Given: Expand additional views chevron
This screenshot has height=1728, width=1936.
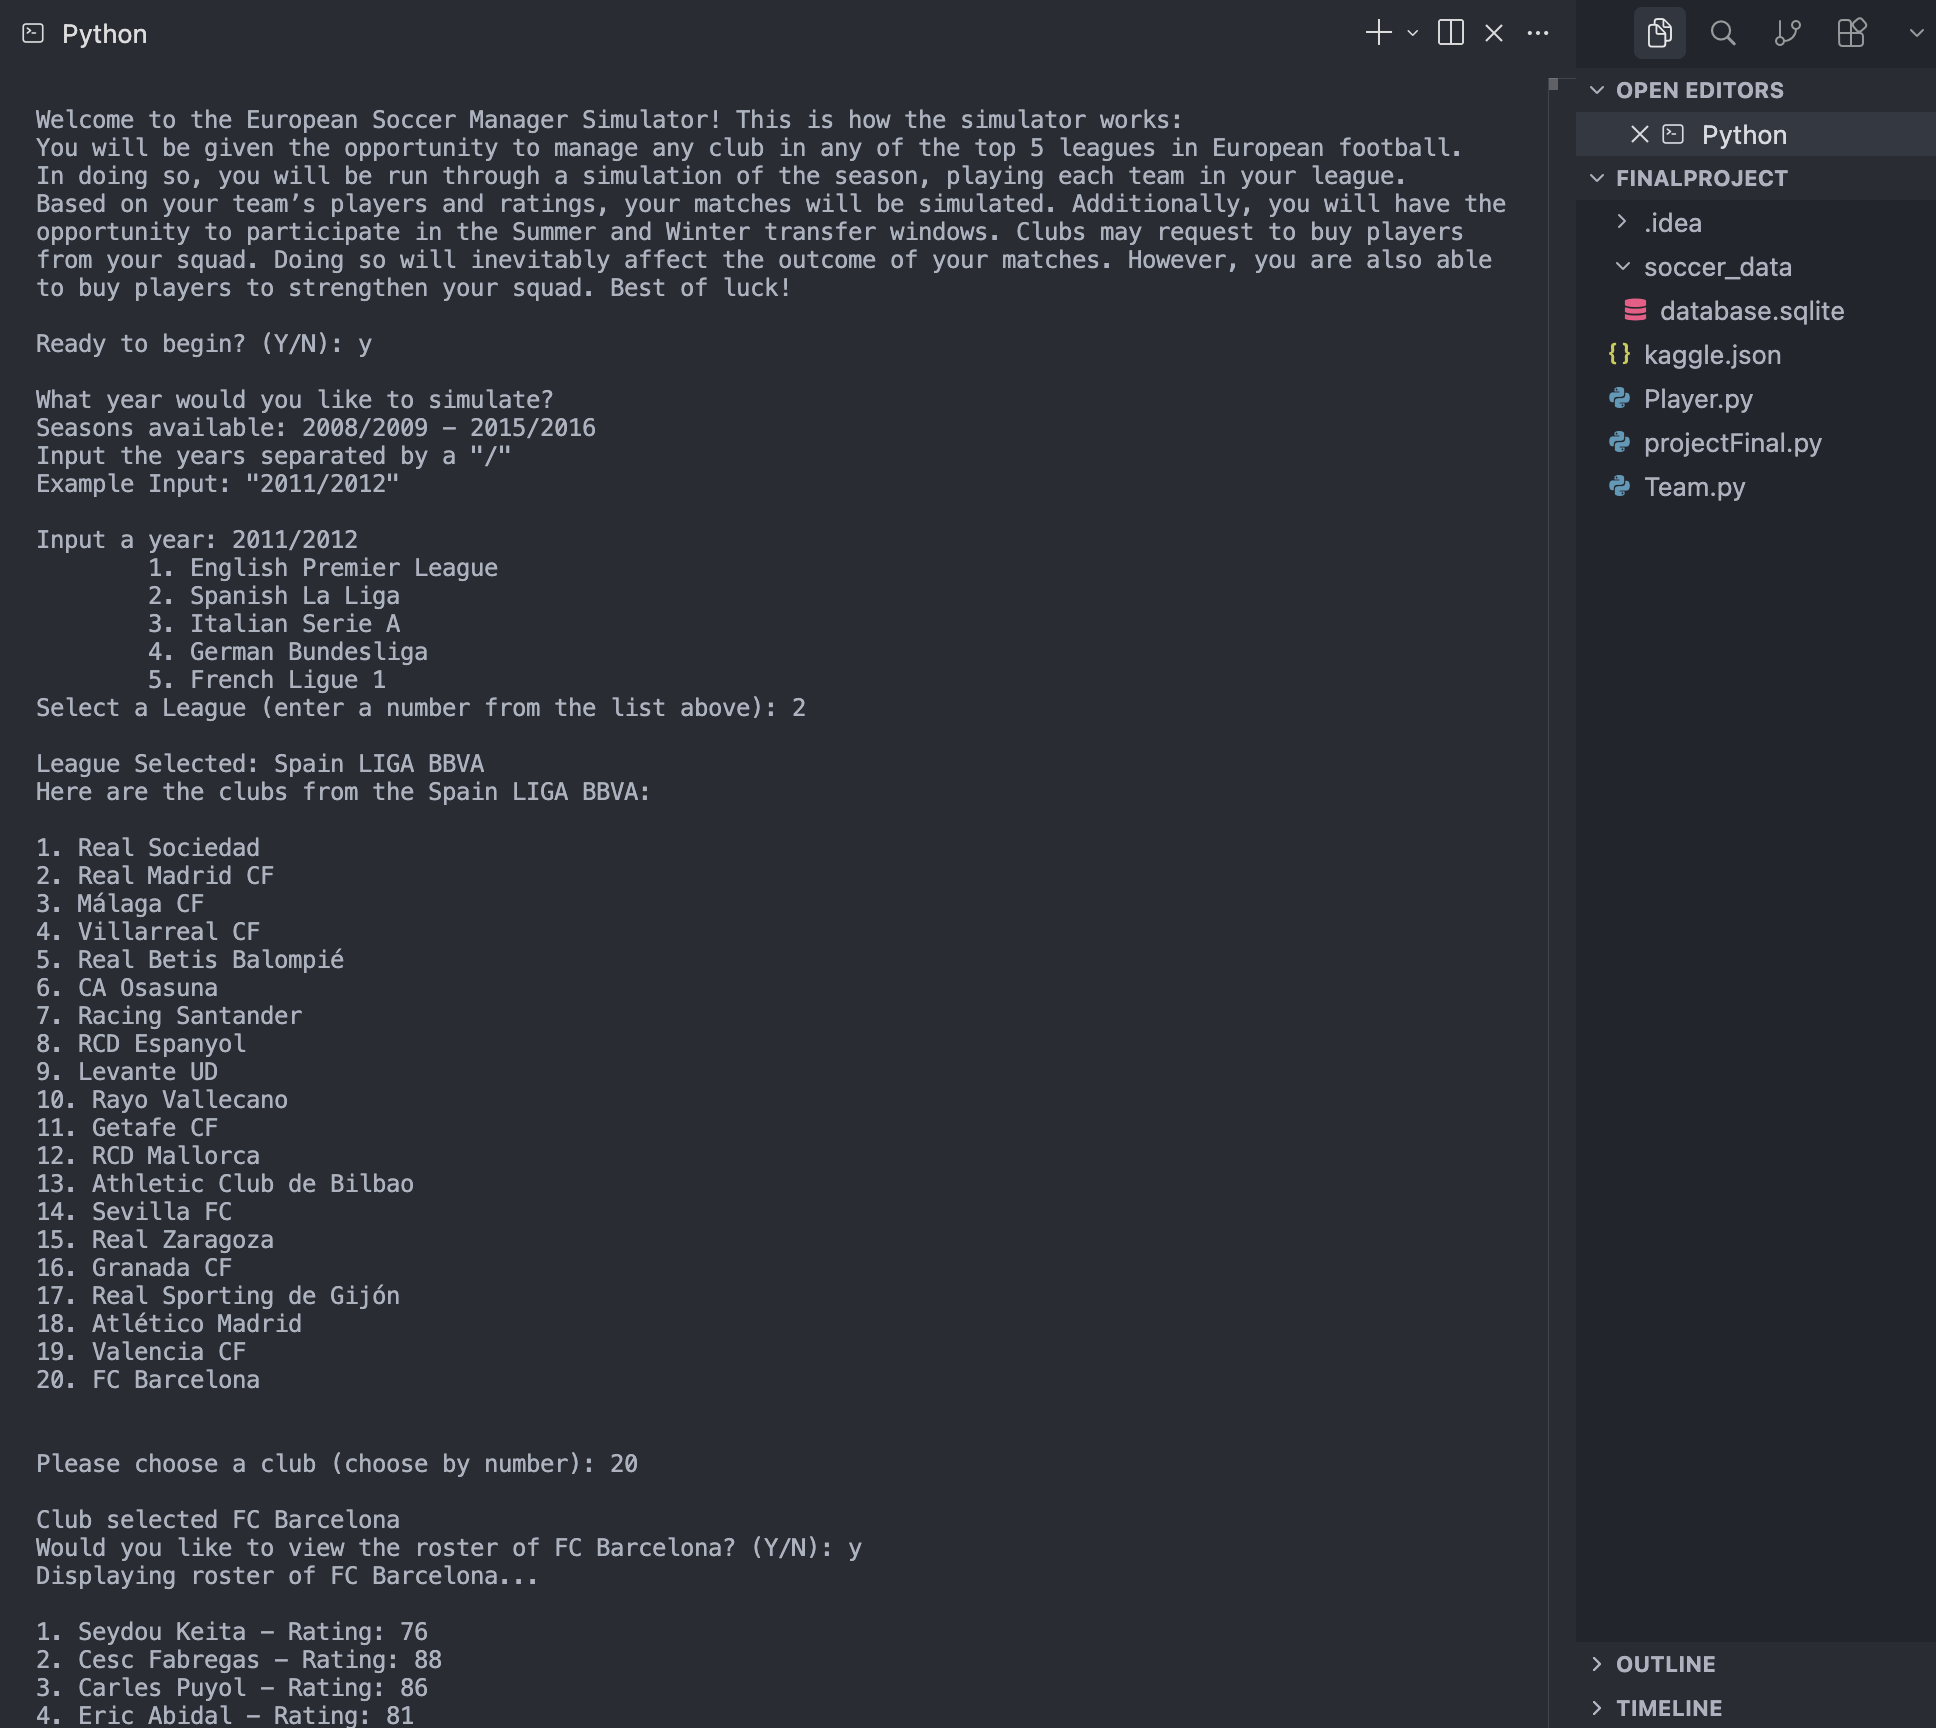Looking at the screenshot, I should (1916, 33).
